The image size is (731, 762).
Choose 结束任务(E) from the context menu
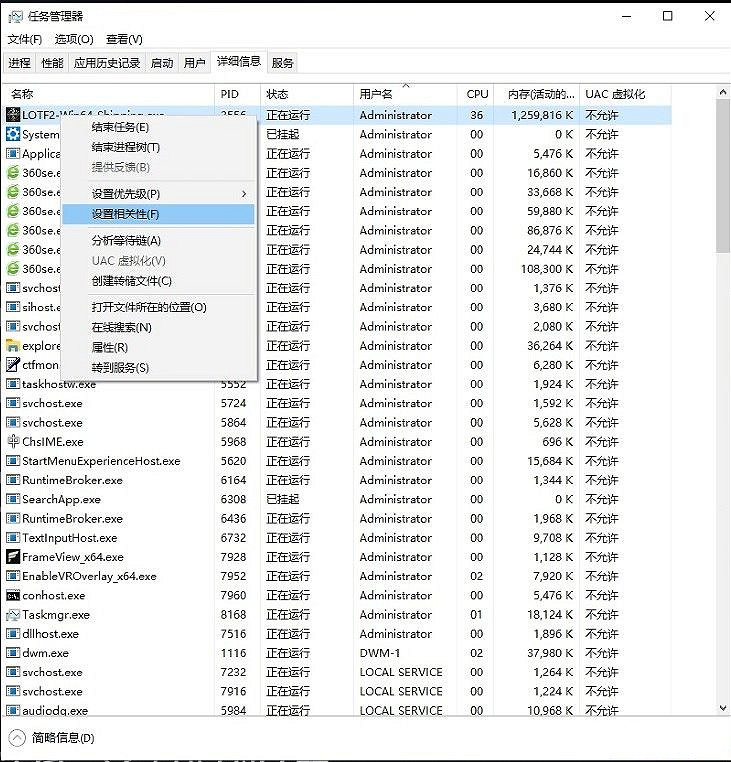point(120,127)
